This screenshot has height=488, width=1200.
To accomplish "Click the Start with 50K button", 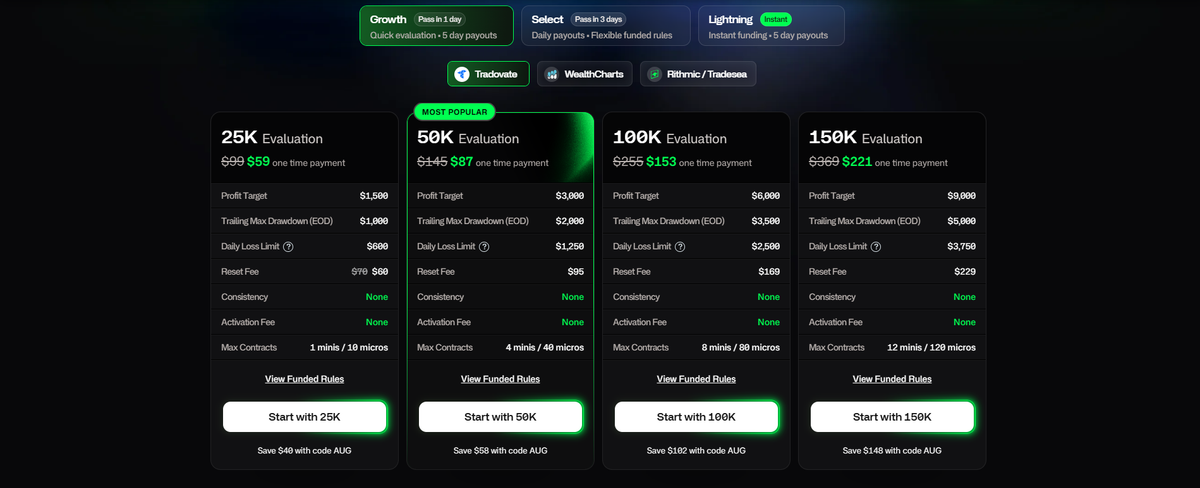I will pyautogui.click(x=500, y=417).
